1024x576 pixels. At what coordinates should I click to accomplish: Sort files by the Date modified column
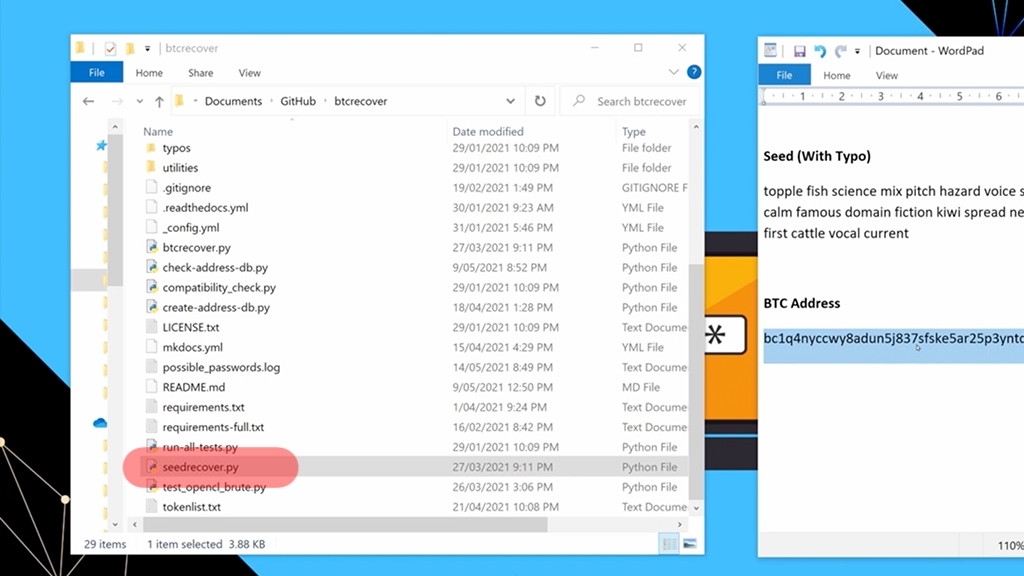(488, 131)
